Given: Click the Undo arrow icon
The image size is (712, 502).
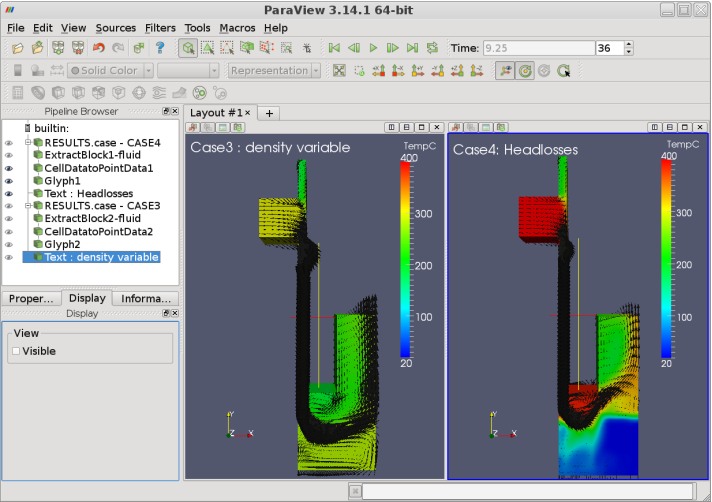Looking at the screenshot, I should click(x=98, y=47).
